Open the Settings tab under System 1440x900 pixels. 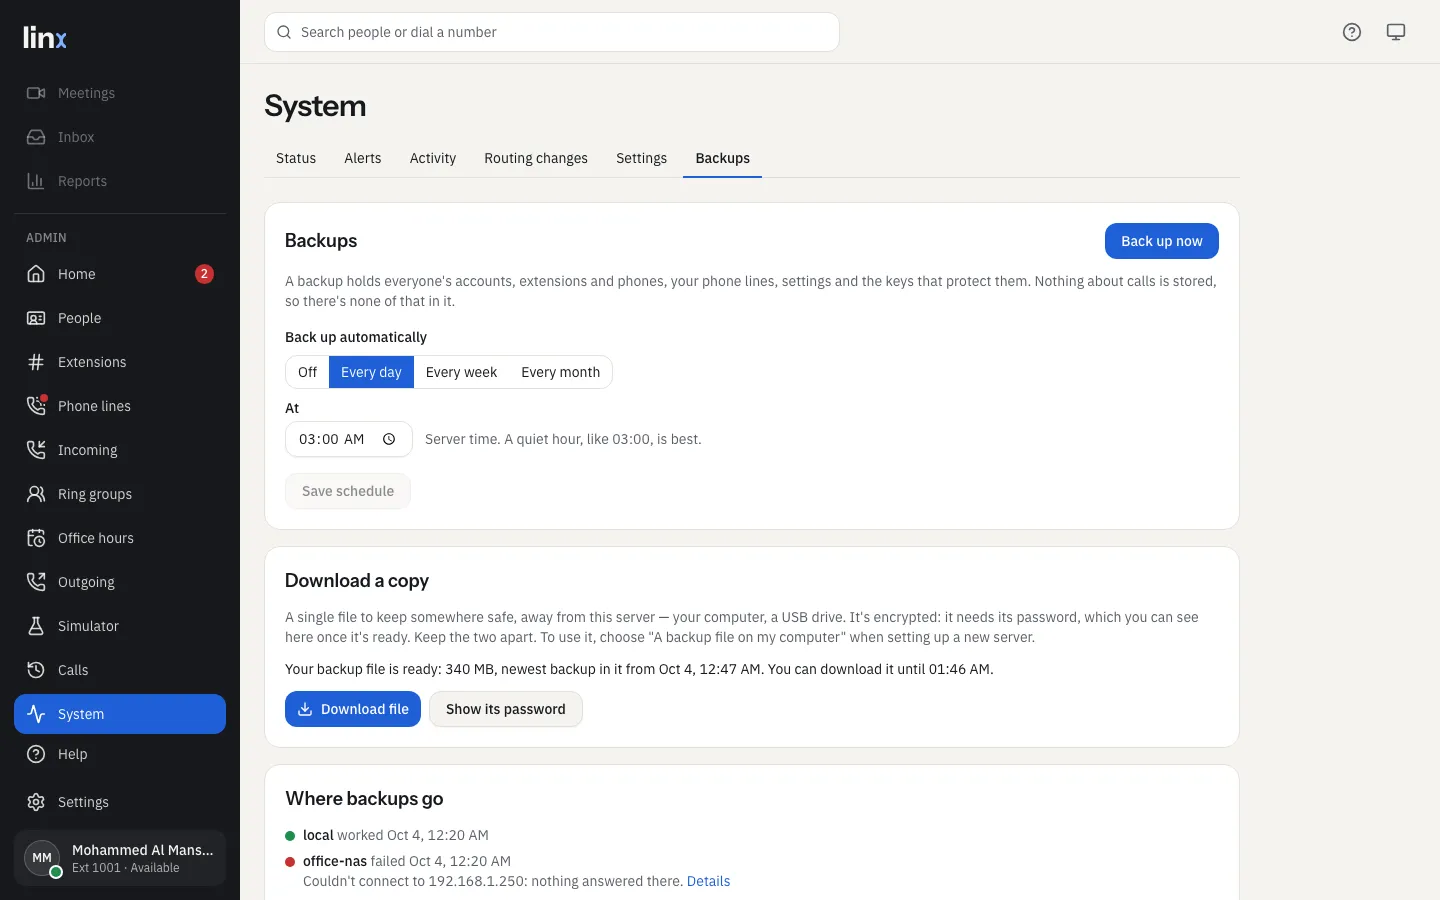coord(642,158)
